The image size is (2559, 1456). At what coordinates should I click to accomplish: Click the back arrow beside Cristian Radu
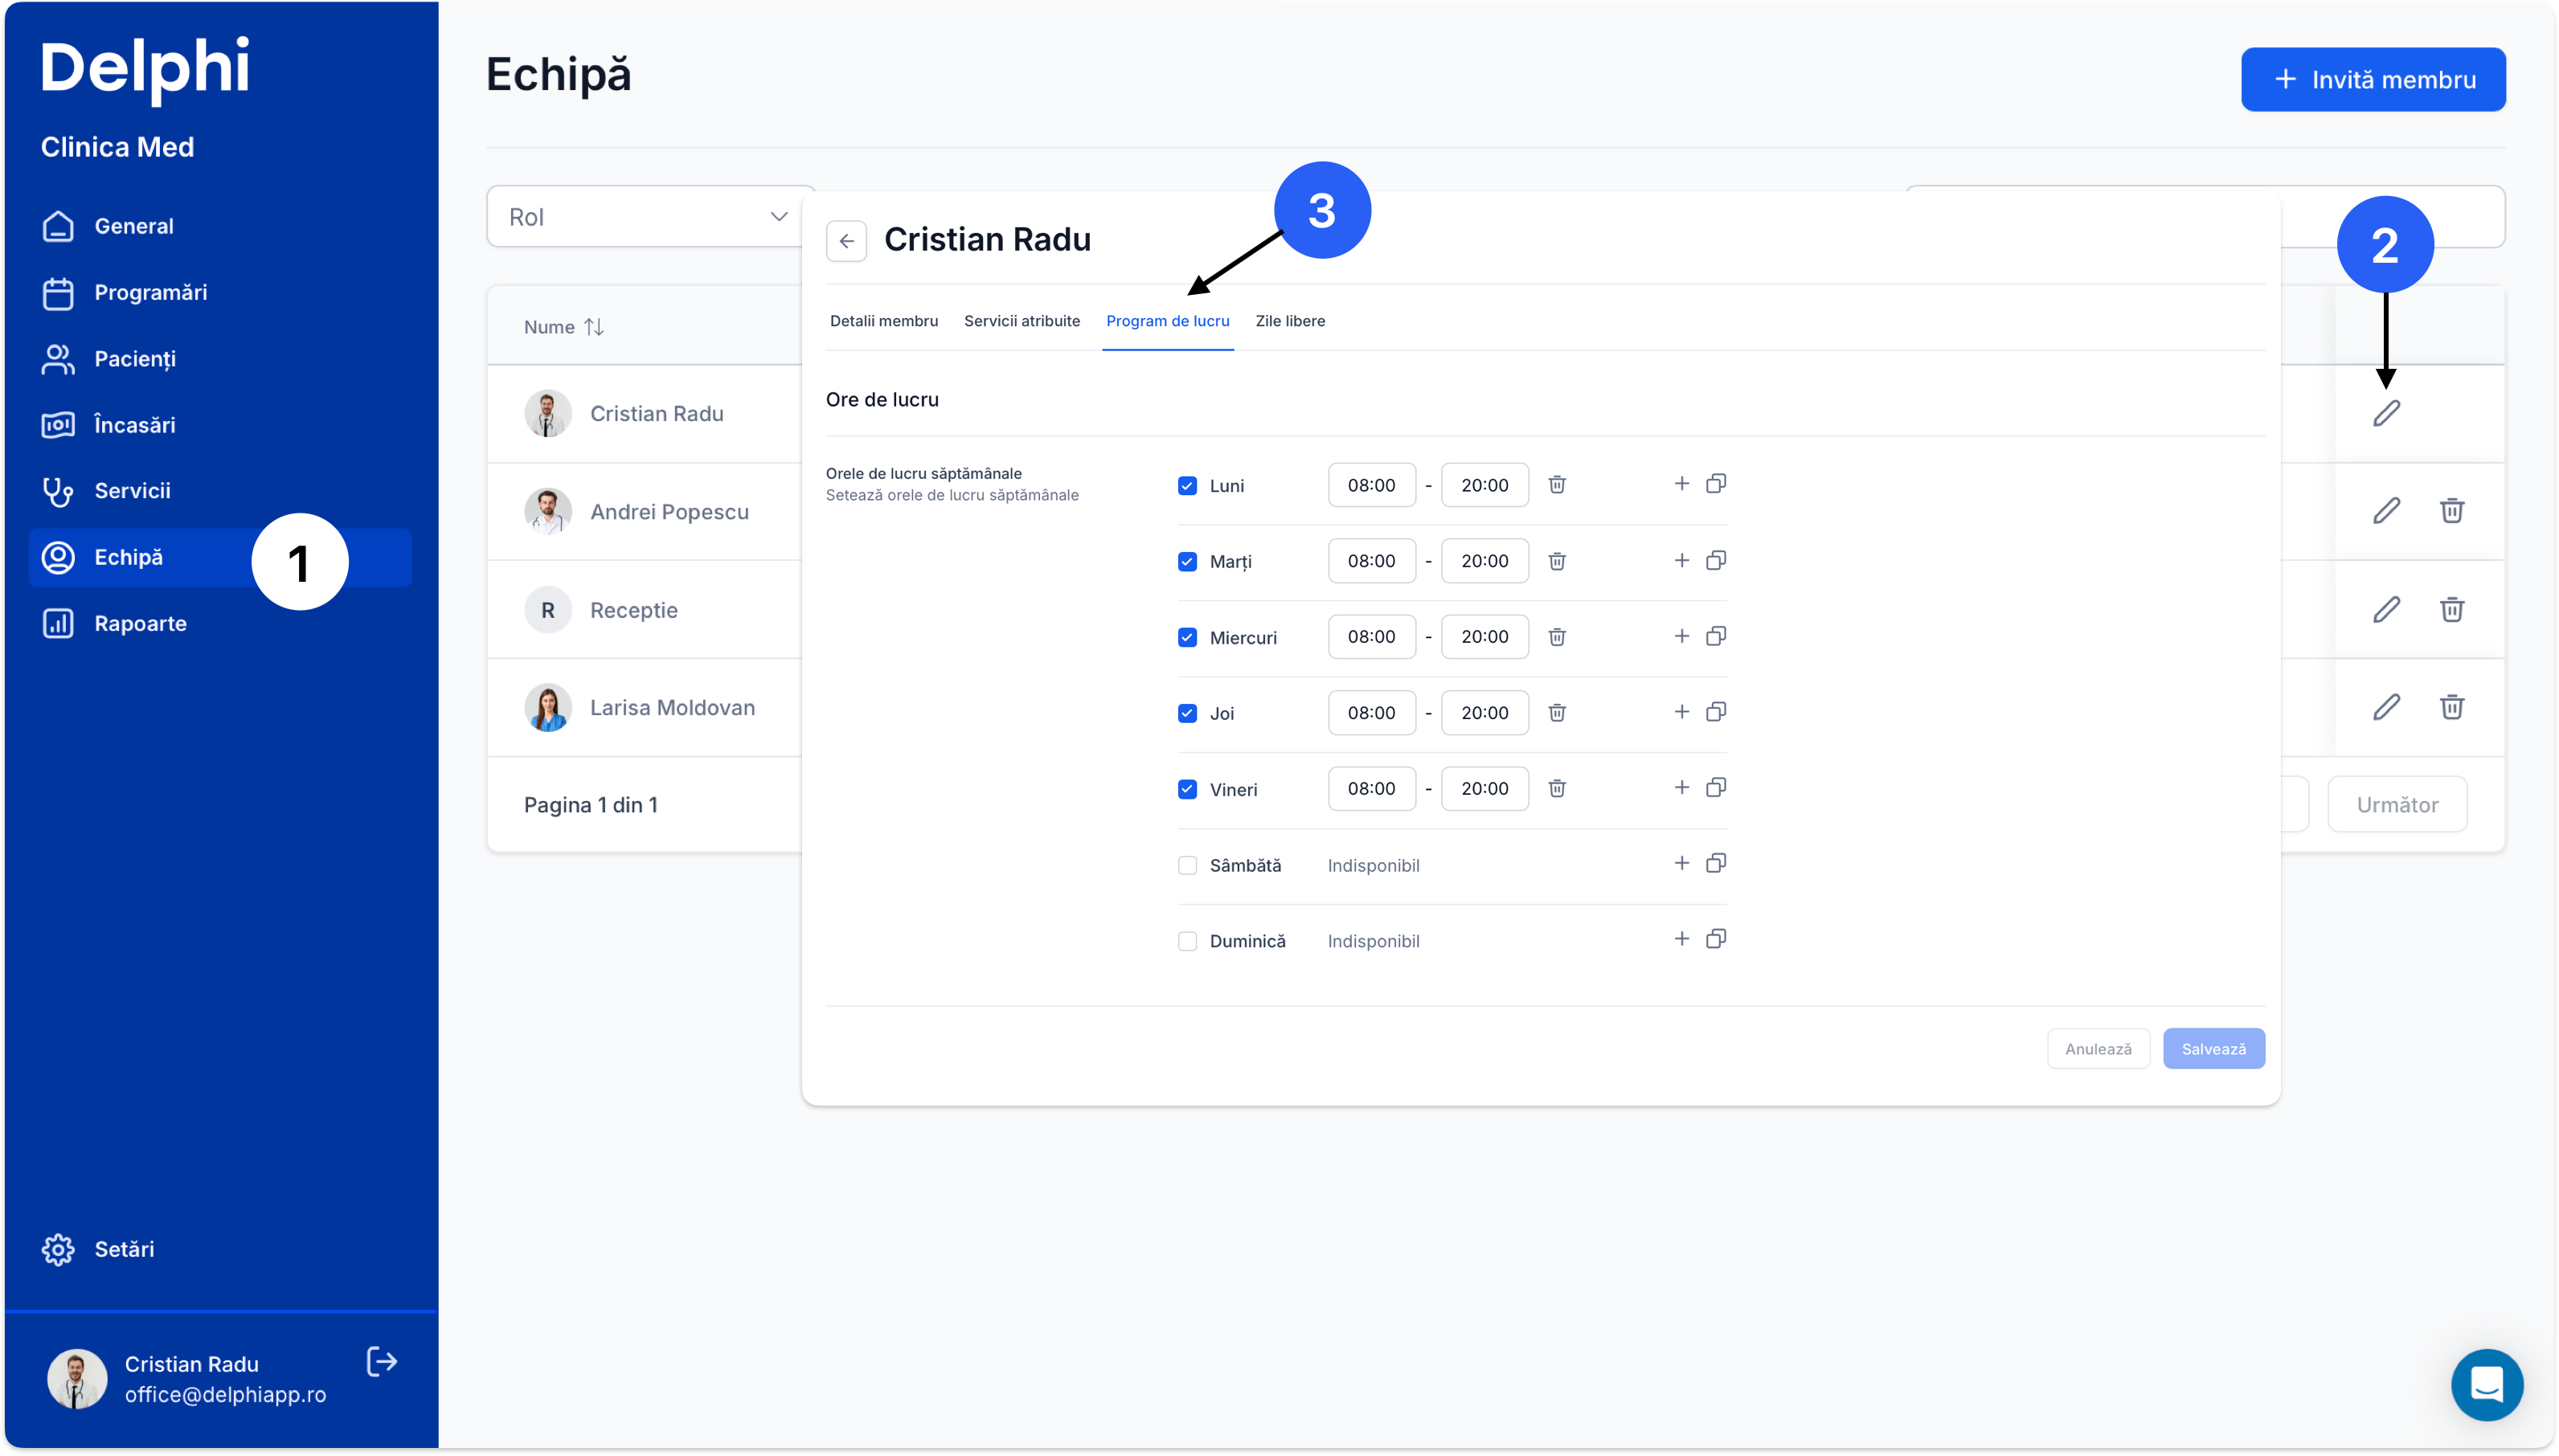846,241
